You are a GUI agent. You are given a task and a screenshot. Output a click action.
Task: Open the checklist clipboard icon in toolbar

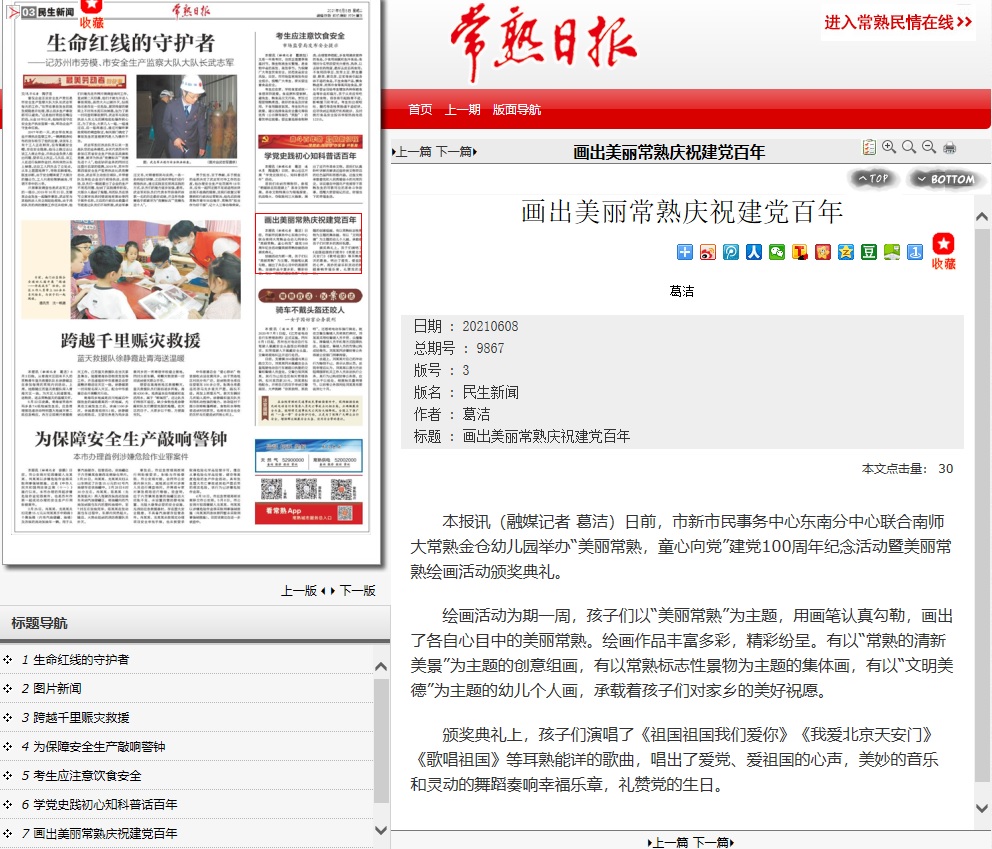[x=869, y=148]
